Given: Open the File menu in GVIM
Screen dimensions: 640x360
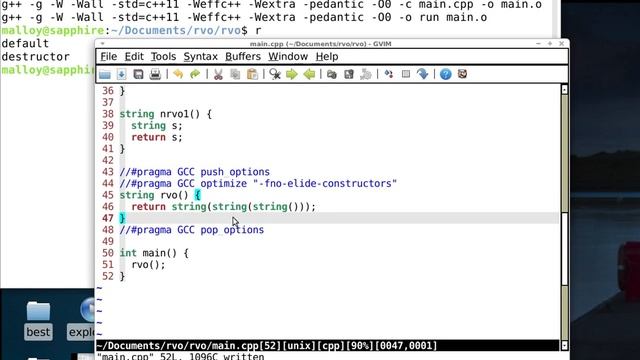Looking at the screenshot, I should 109,56.
